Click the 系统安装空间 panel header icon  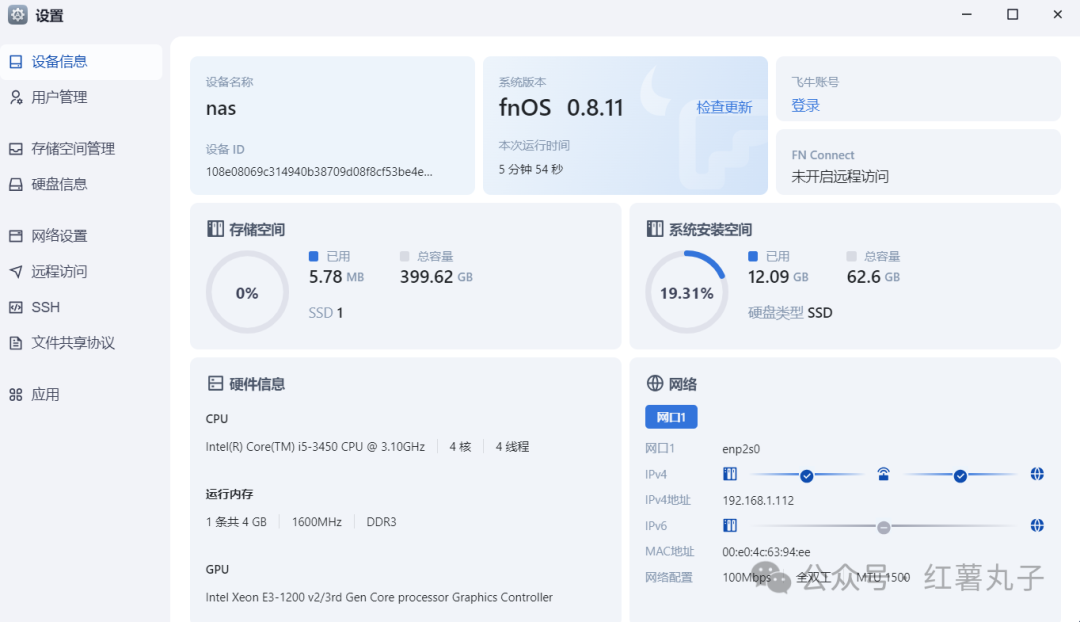pos(654,229)
